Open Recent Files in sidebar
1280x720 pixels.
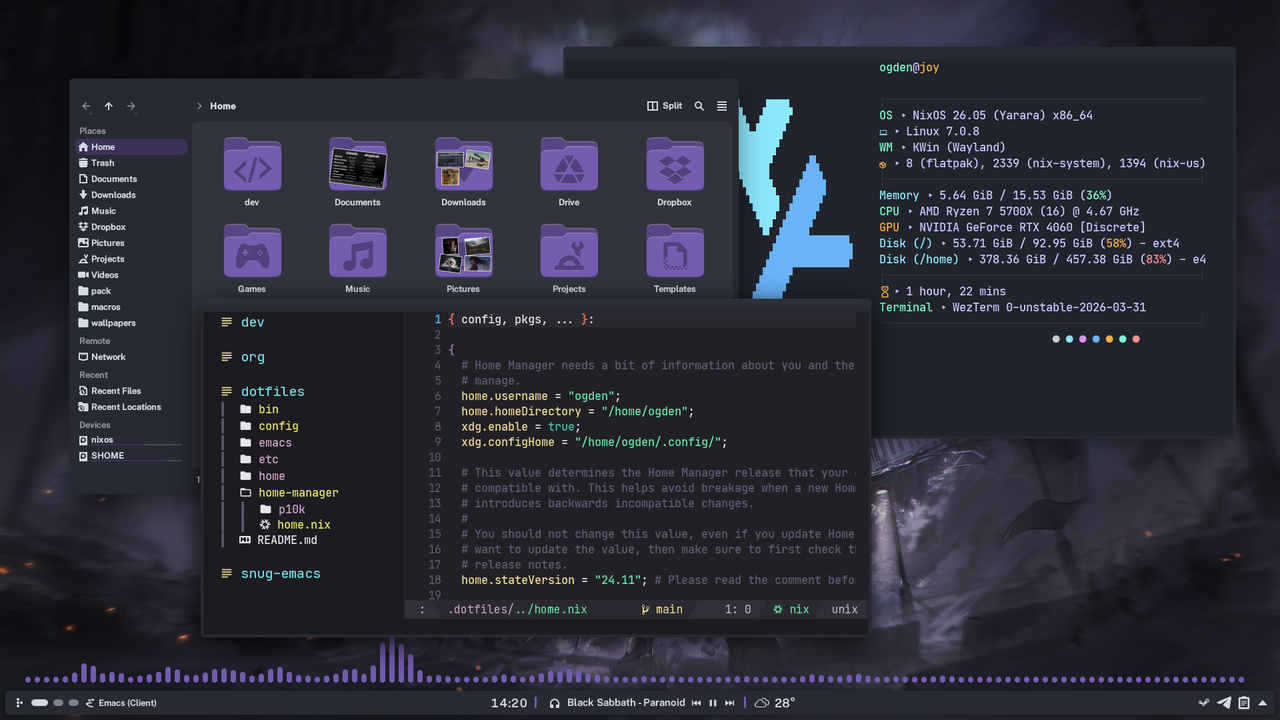click(131, 391)
